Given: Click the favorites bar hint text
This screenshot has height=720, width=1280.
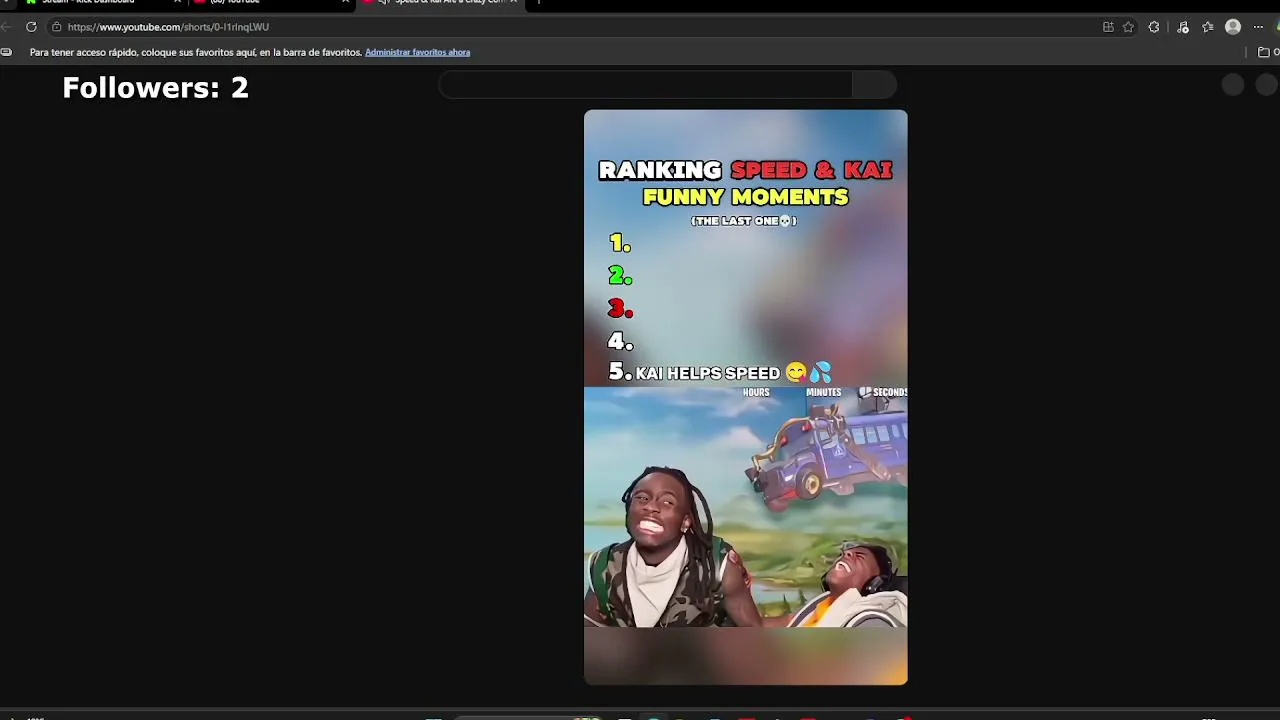Looking at the screenshot, I should click(x=196, y=52).
